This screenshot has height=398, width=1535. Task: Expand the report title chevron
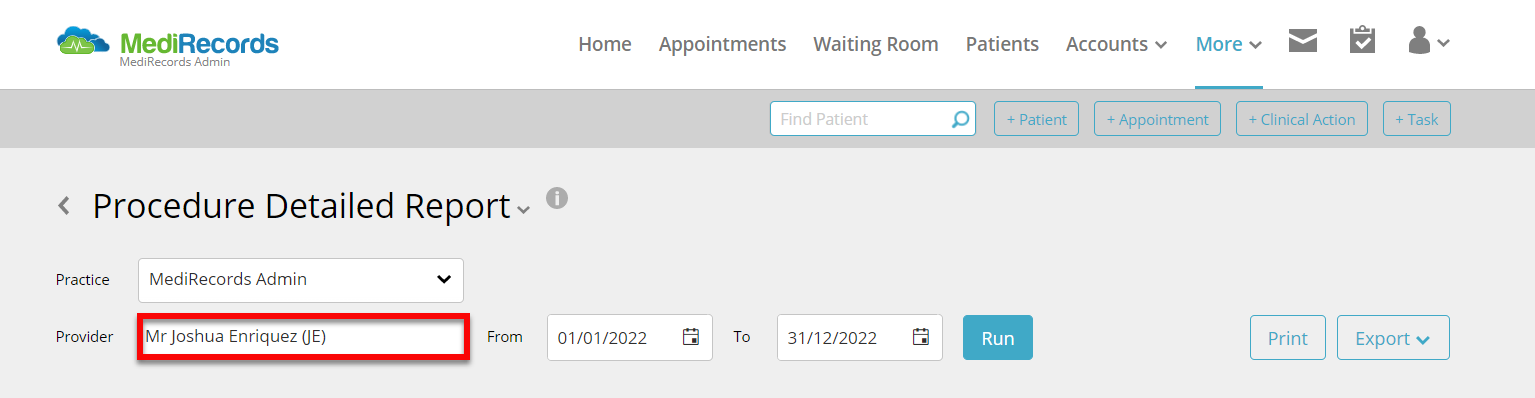point(523,210)
